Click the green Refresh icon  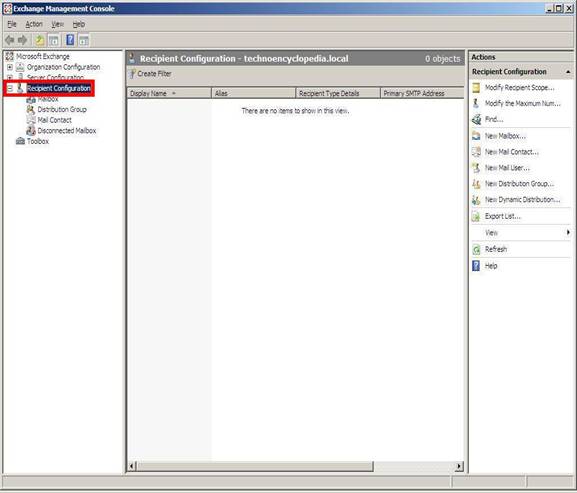[476, 249]
